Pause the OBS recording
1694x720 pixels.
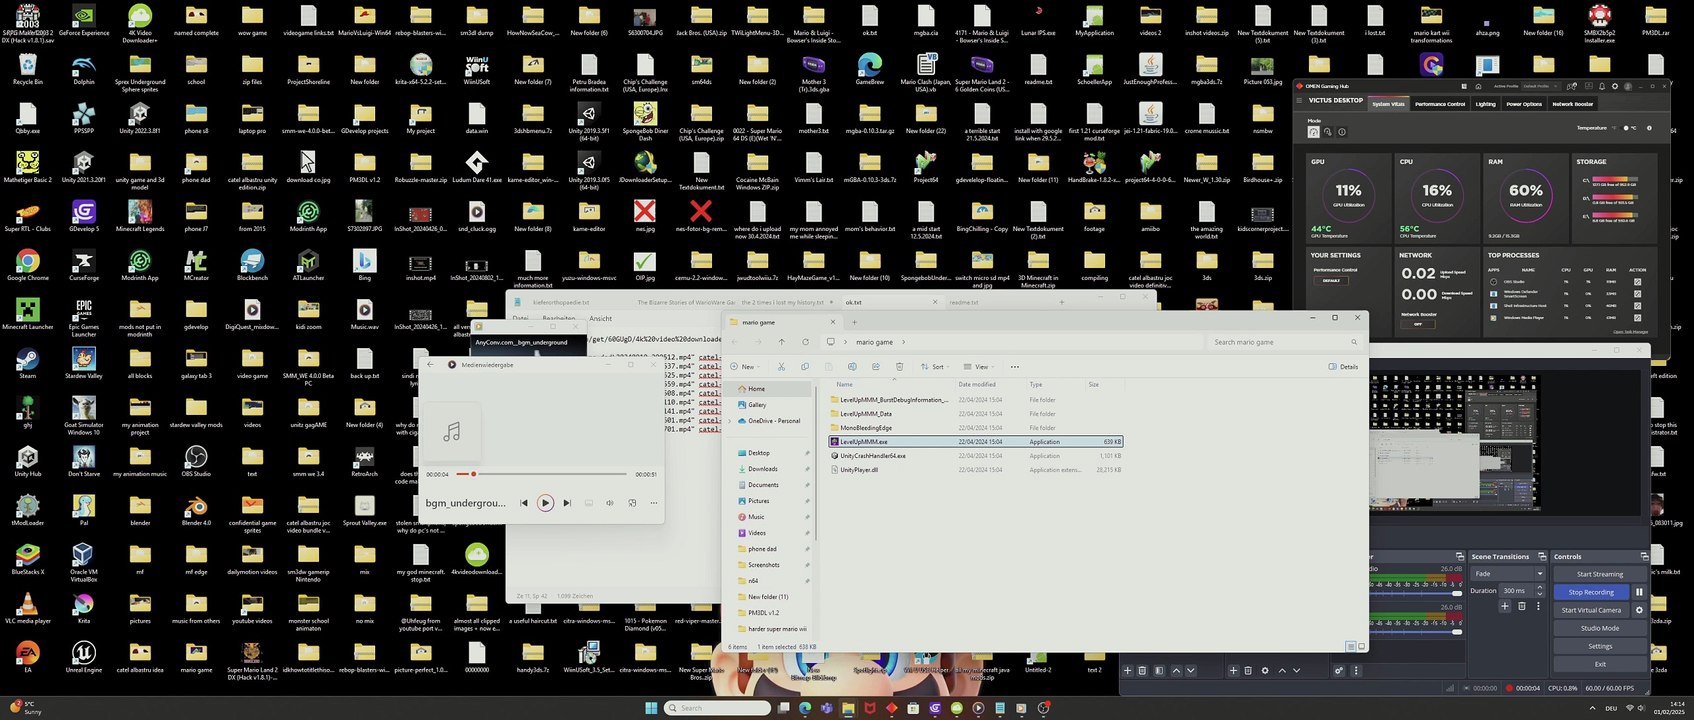coord(1638,592)
